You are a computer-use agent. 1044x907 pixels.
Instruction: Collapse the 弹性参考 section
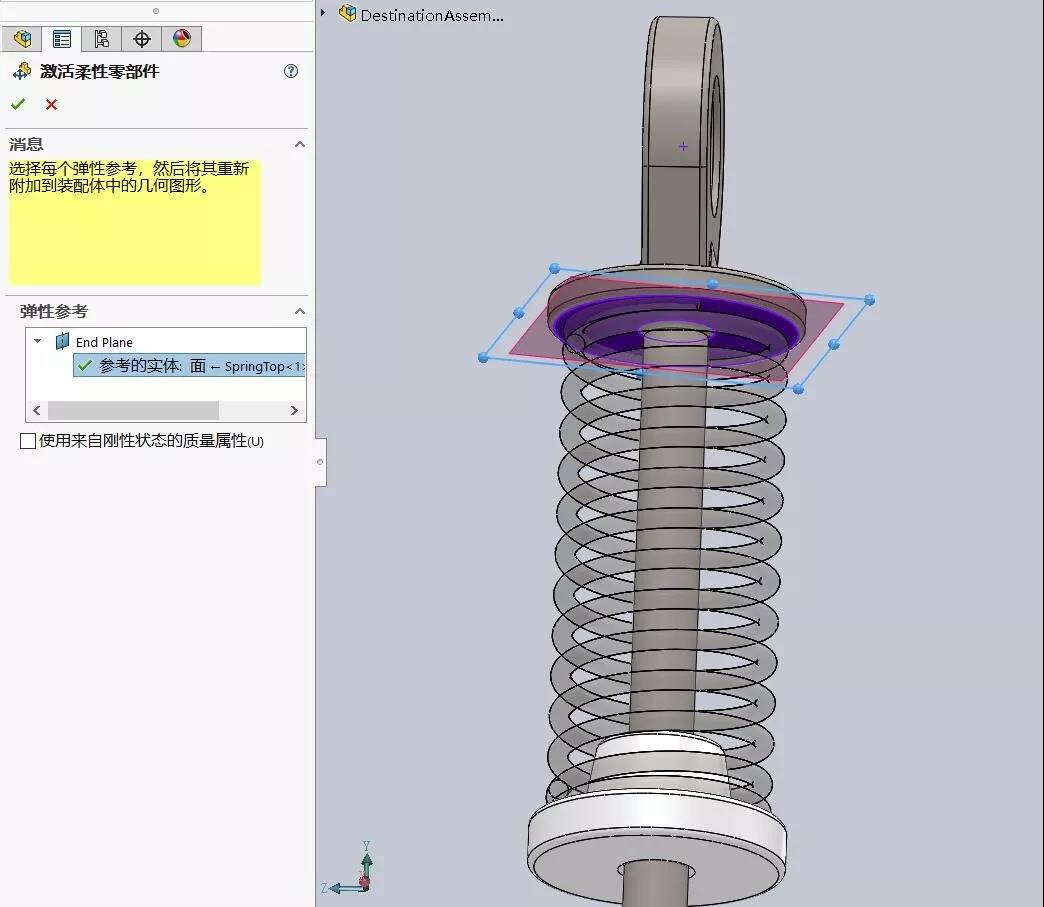pos(299,312)
